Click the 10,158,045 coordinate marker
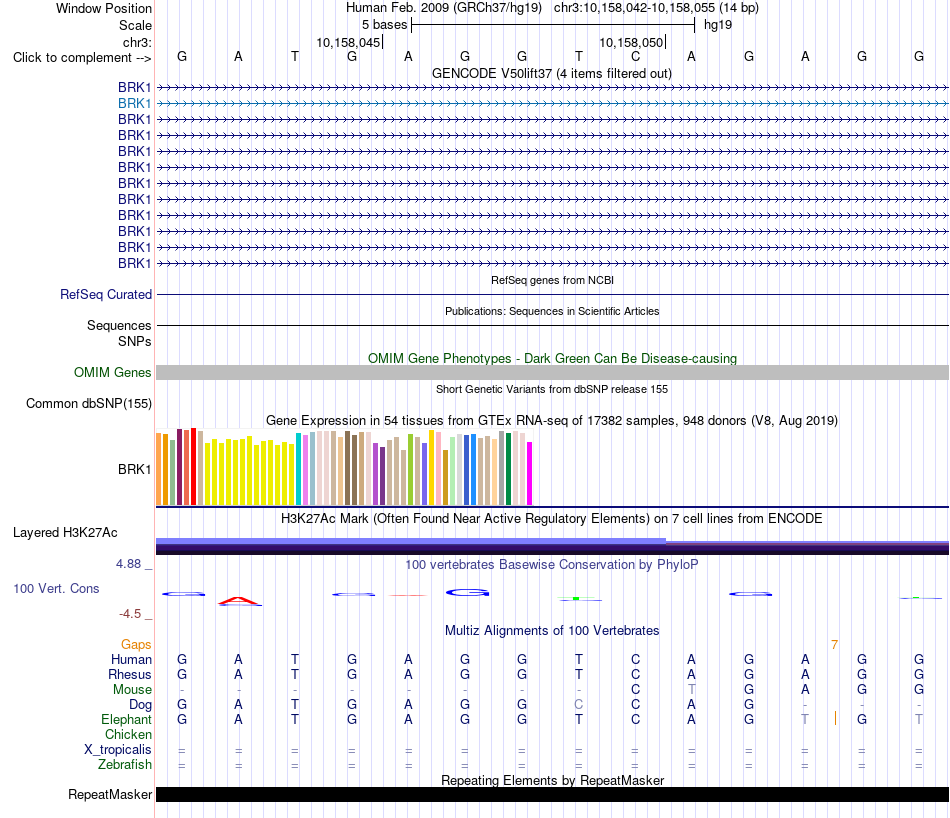Viewport: 950px width, 818px height. pos(348,42)
